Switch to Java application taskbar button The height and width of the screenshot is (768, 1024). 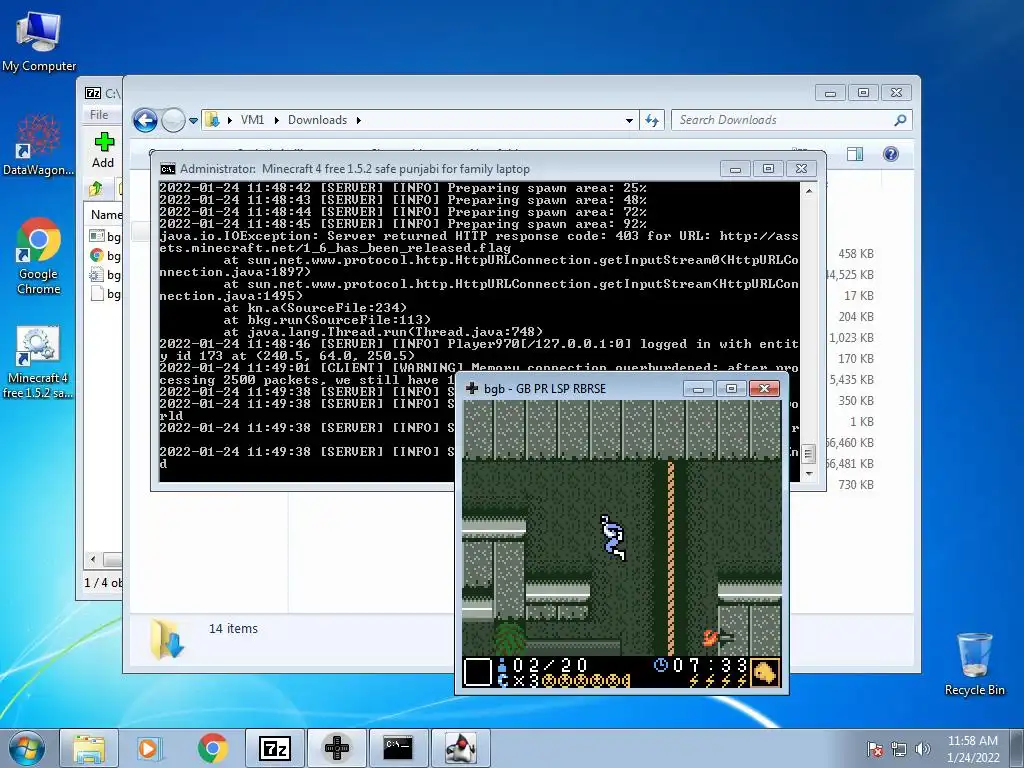[460, 748]
